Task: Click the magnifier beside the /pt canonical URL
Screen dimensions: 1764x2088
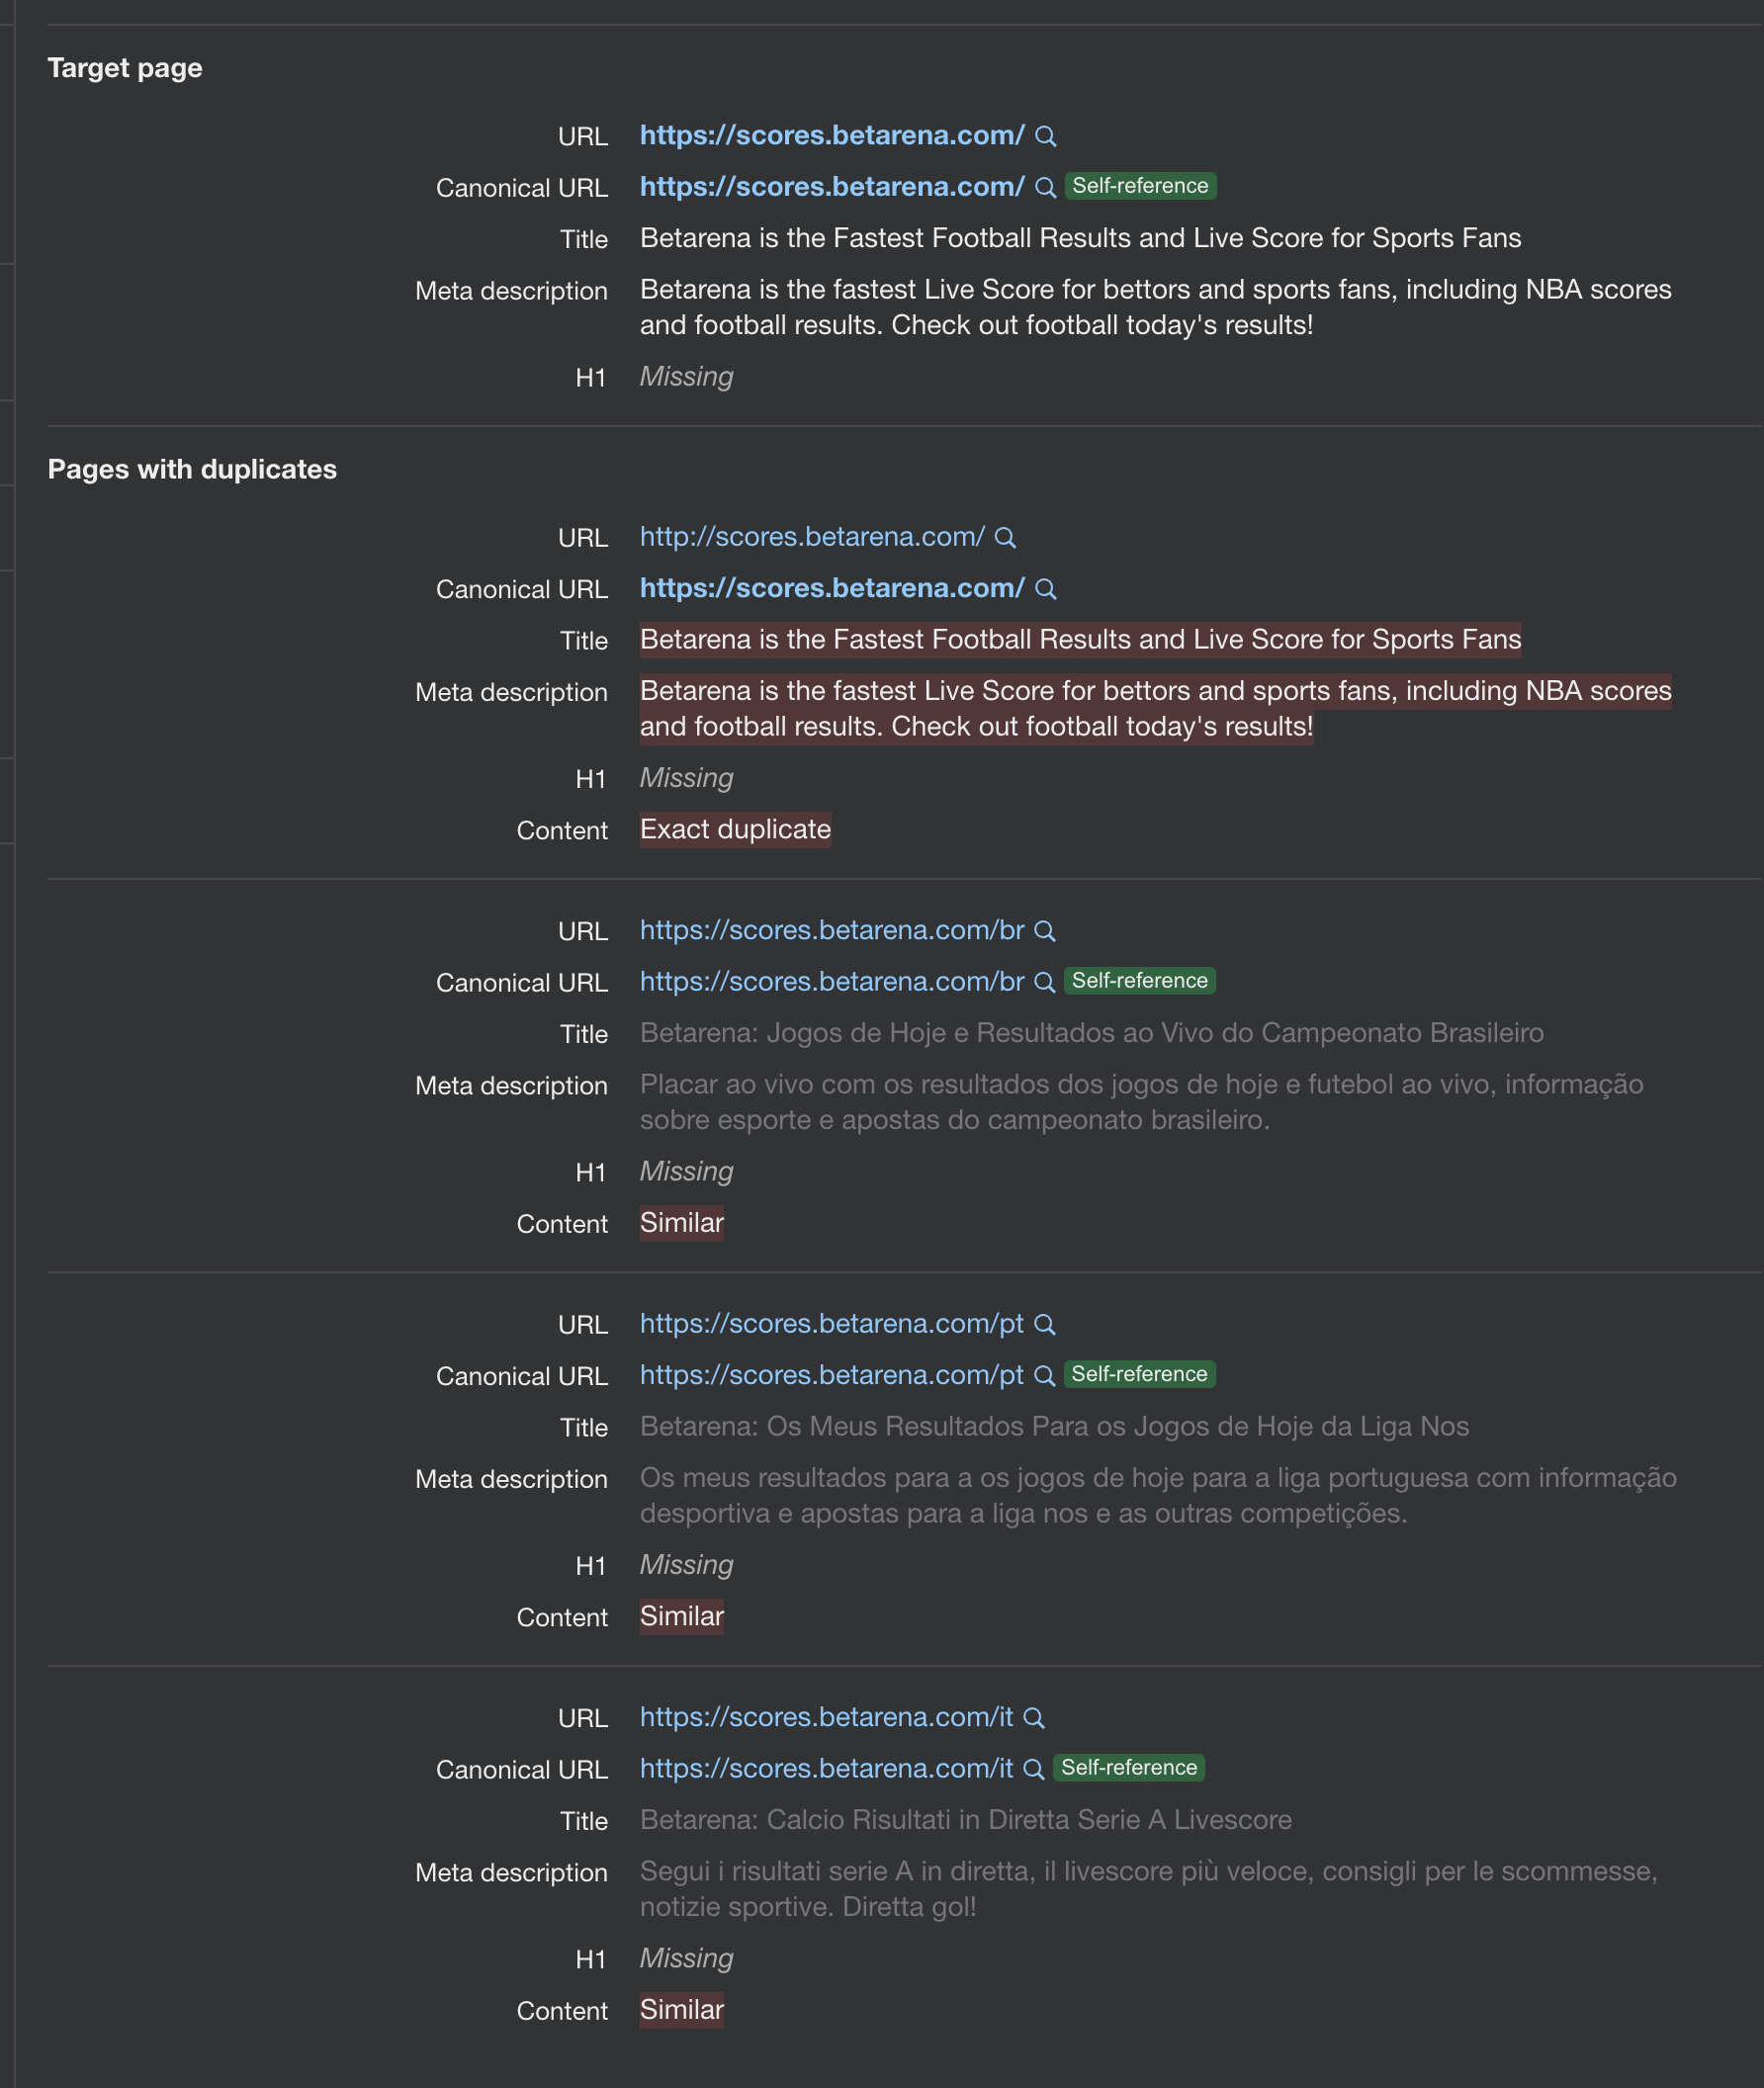Action: [x=1046, y=1375]
